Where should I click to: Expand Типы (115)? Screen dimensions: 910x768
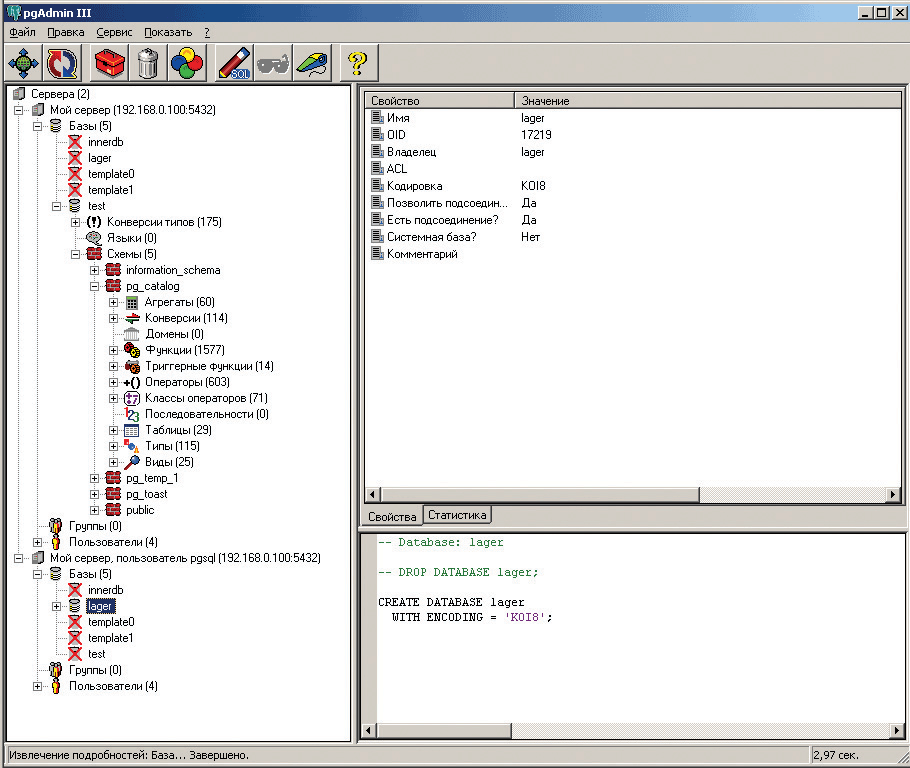point(114,446)
